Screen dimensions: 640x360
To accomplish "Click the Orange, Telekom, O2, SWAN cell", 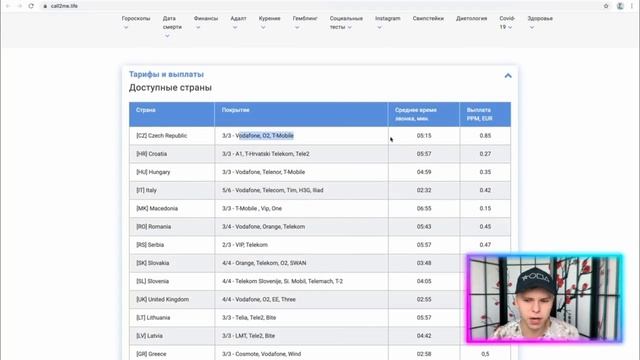I will tap(301, 263).
